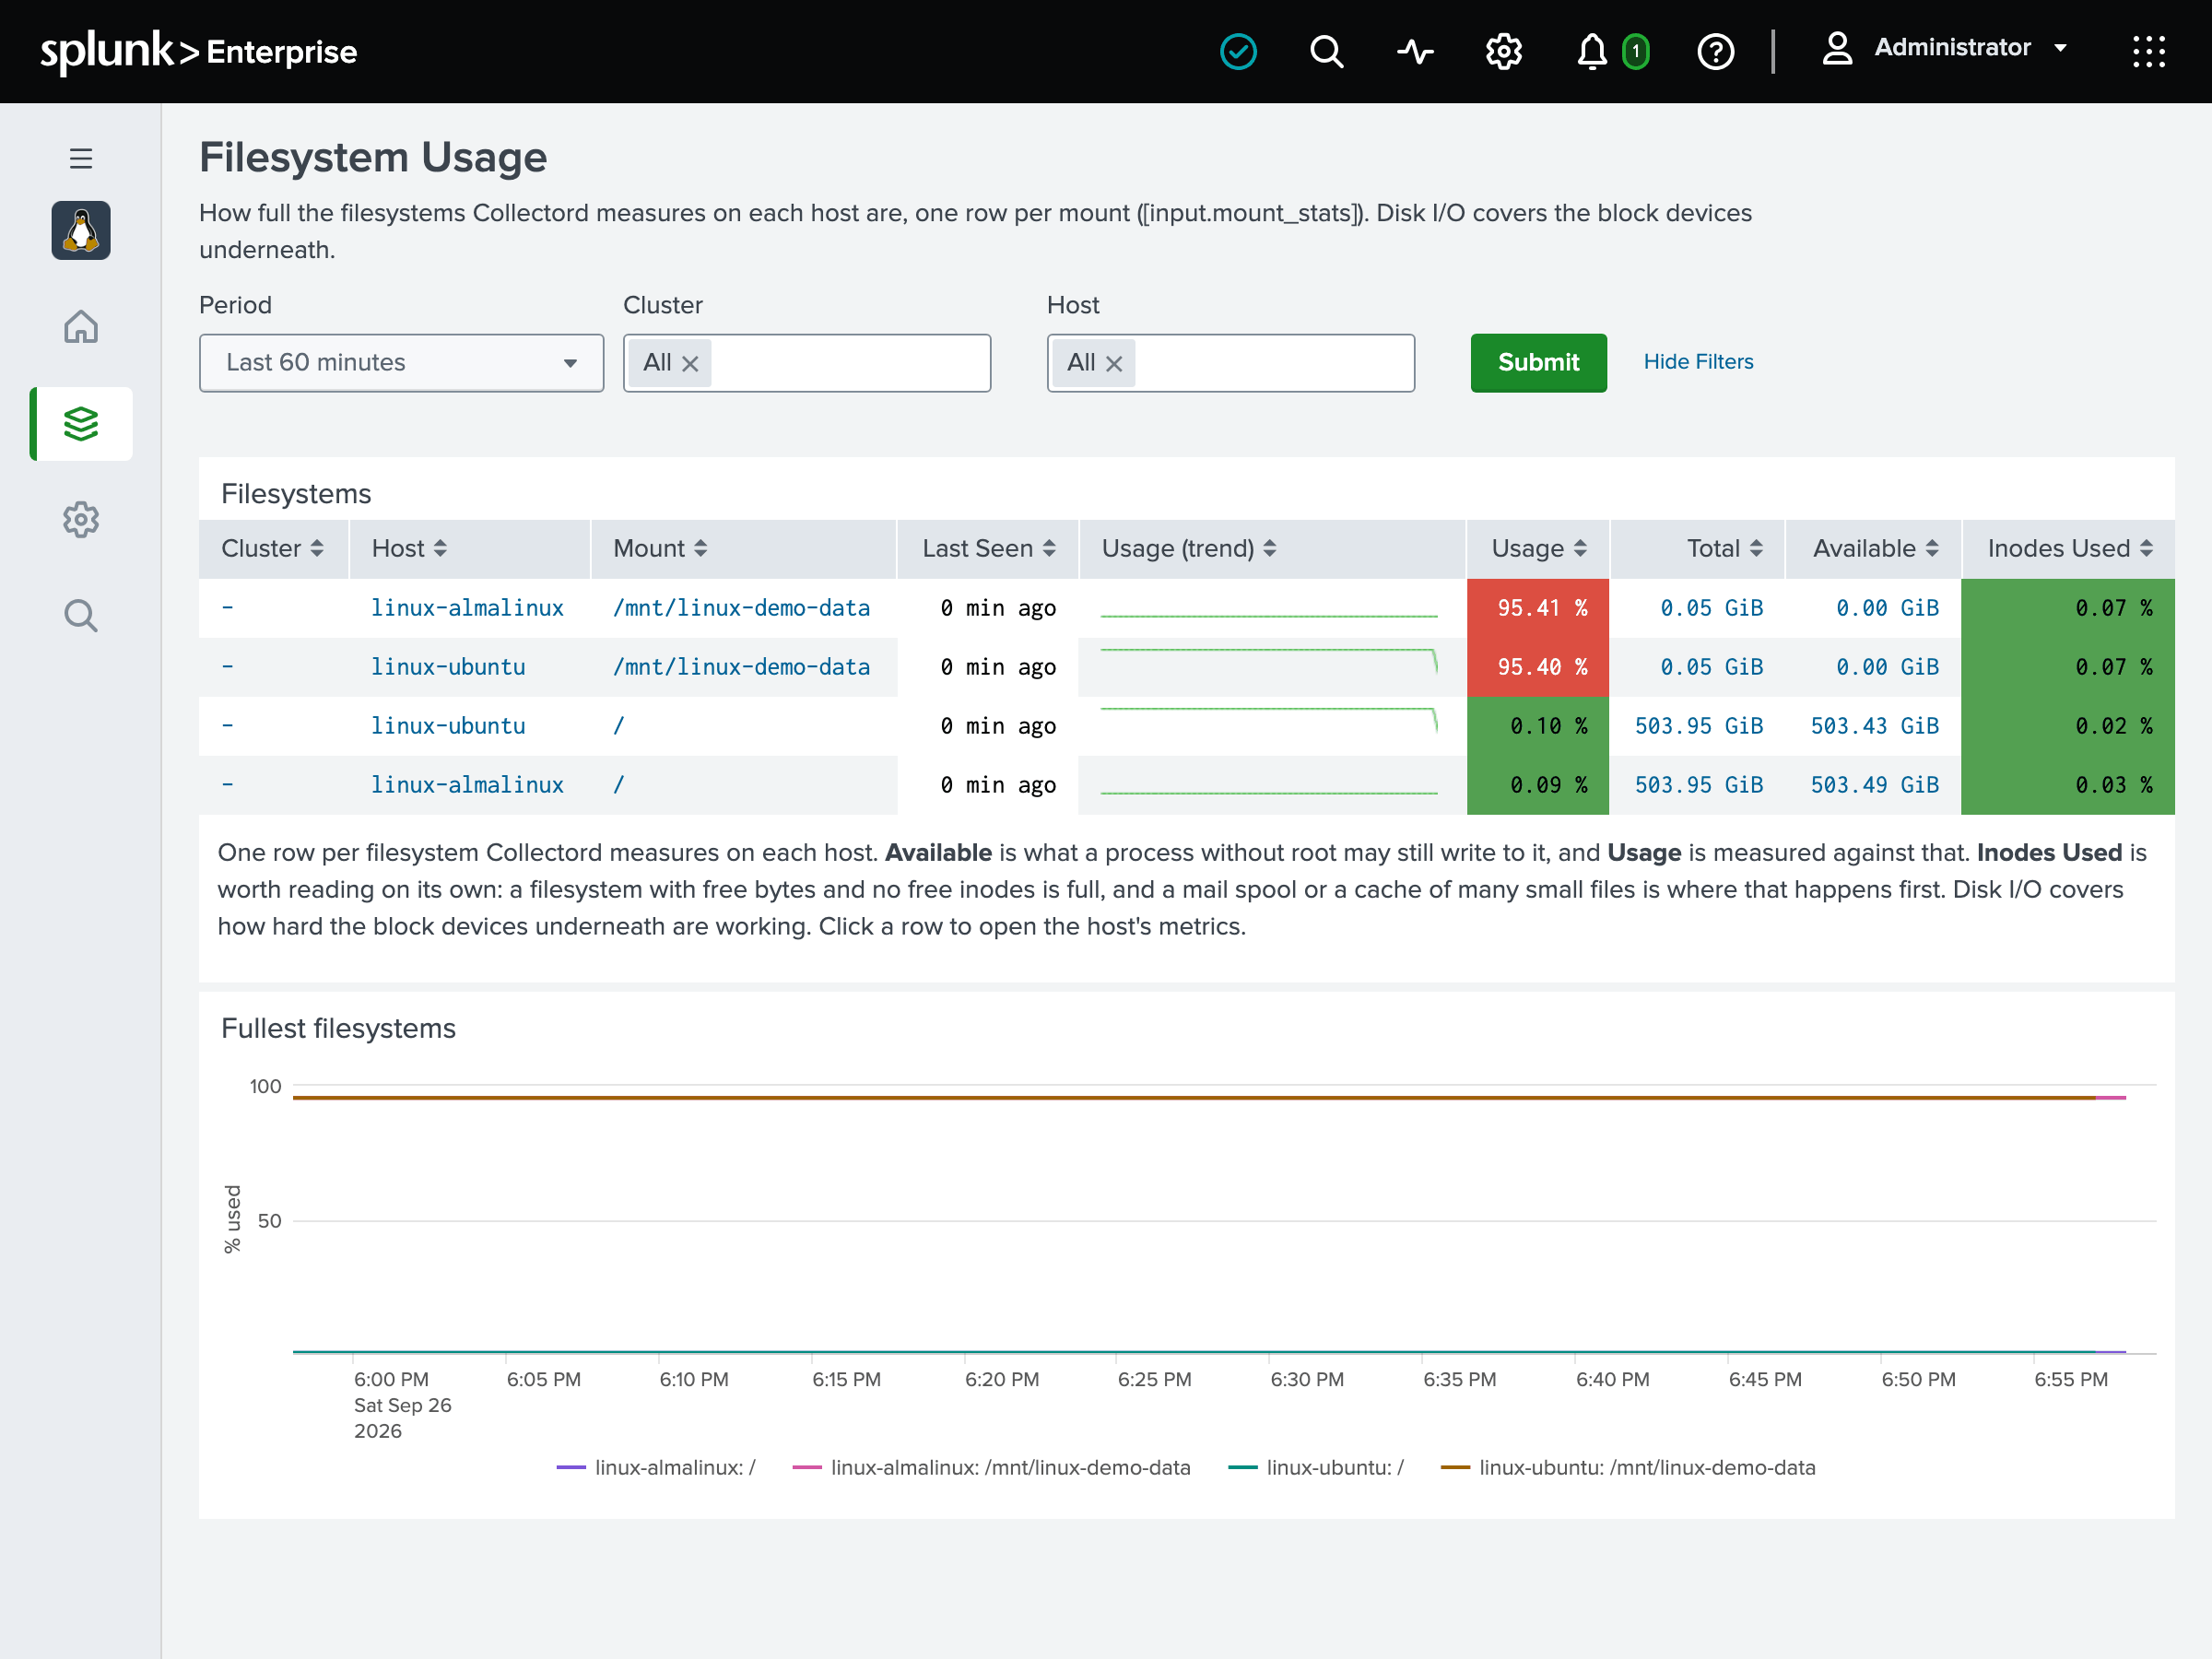Open the notifications bell icon
Image resolution: width=2212 pixels, height=1659 pixels.
pos(1591,51)
